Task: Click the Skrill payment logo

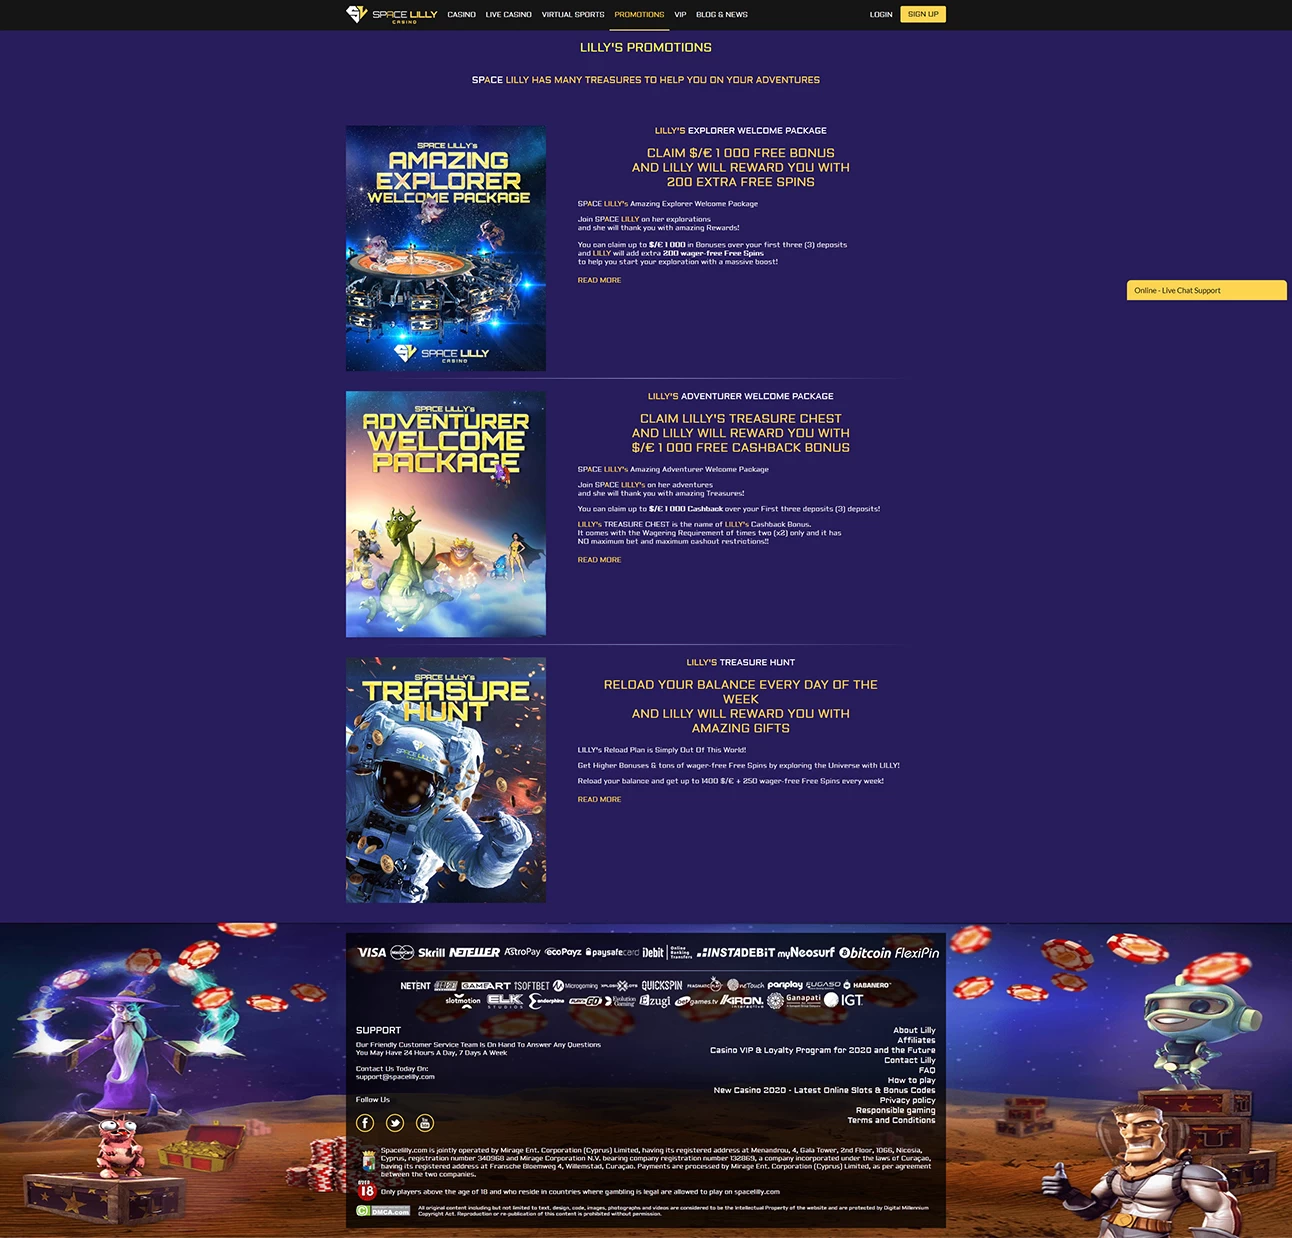Action: pyautogui.click(x=431, y=953)
